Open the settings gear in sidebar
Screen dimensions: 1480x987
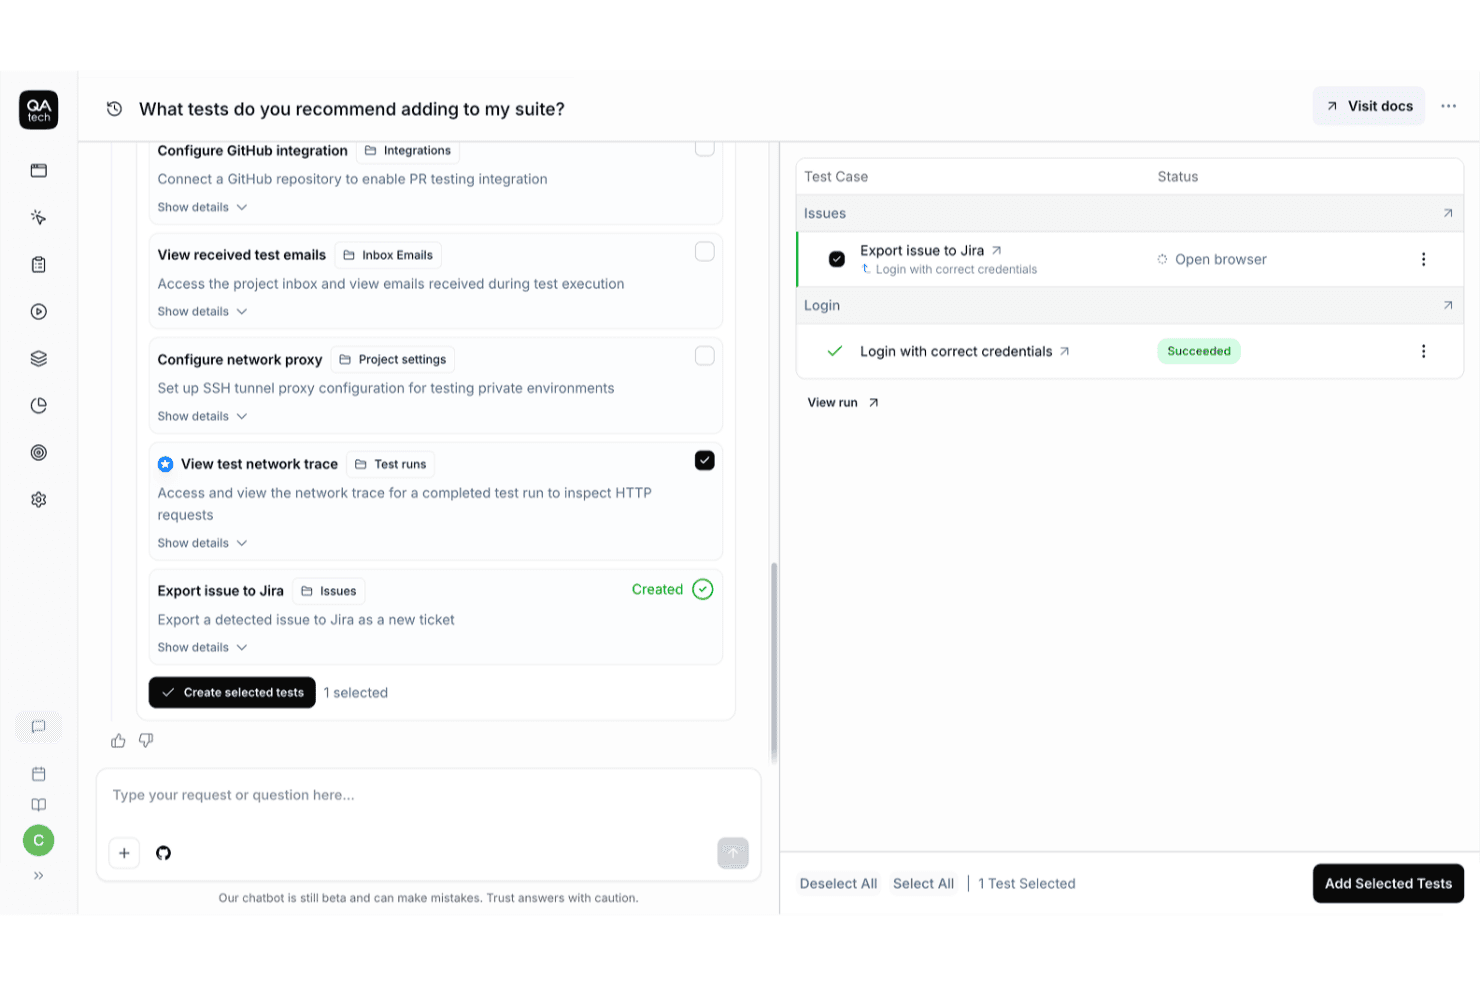[39, 500]
